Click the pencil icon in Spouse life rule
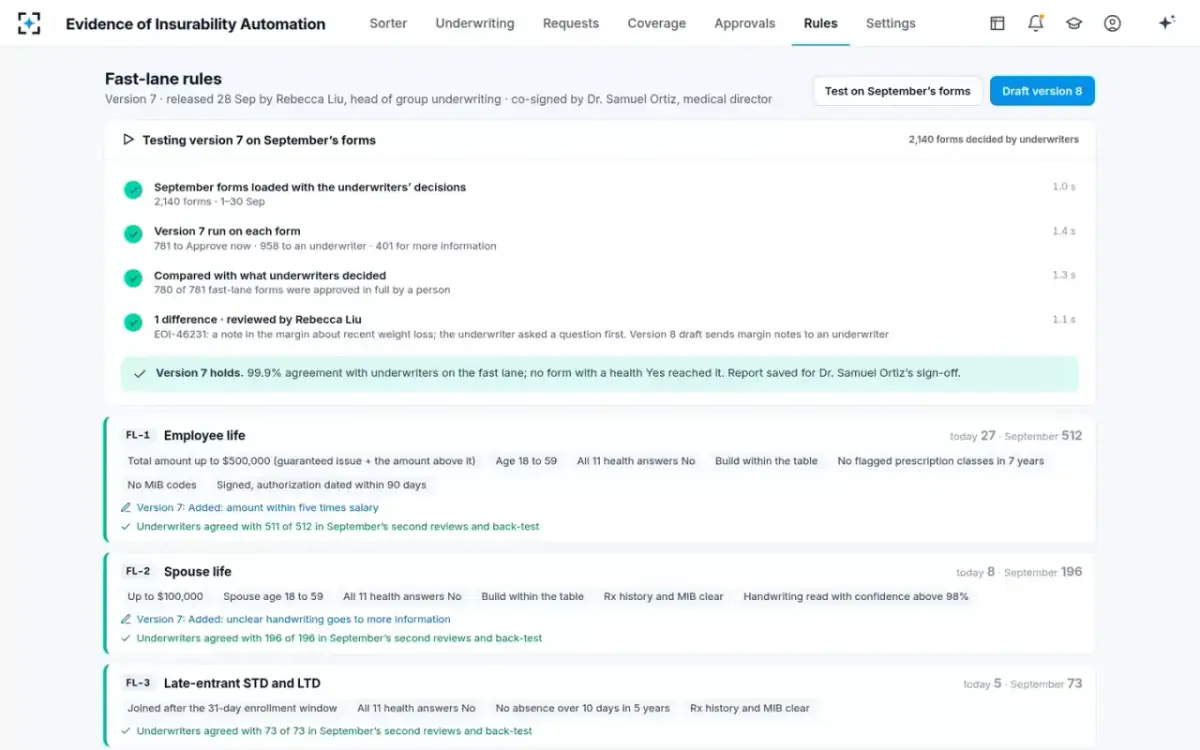This screenshot has width=1200, height=750. tap(126, 620)
